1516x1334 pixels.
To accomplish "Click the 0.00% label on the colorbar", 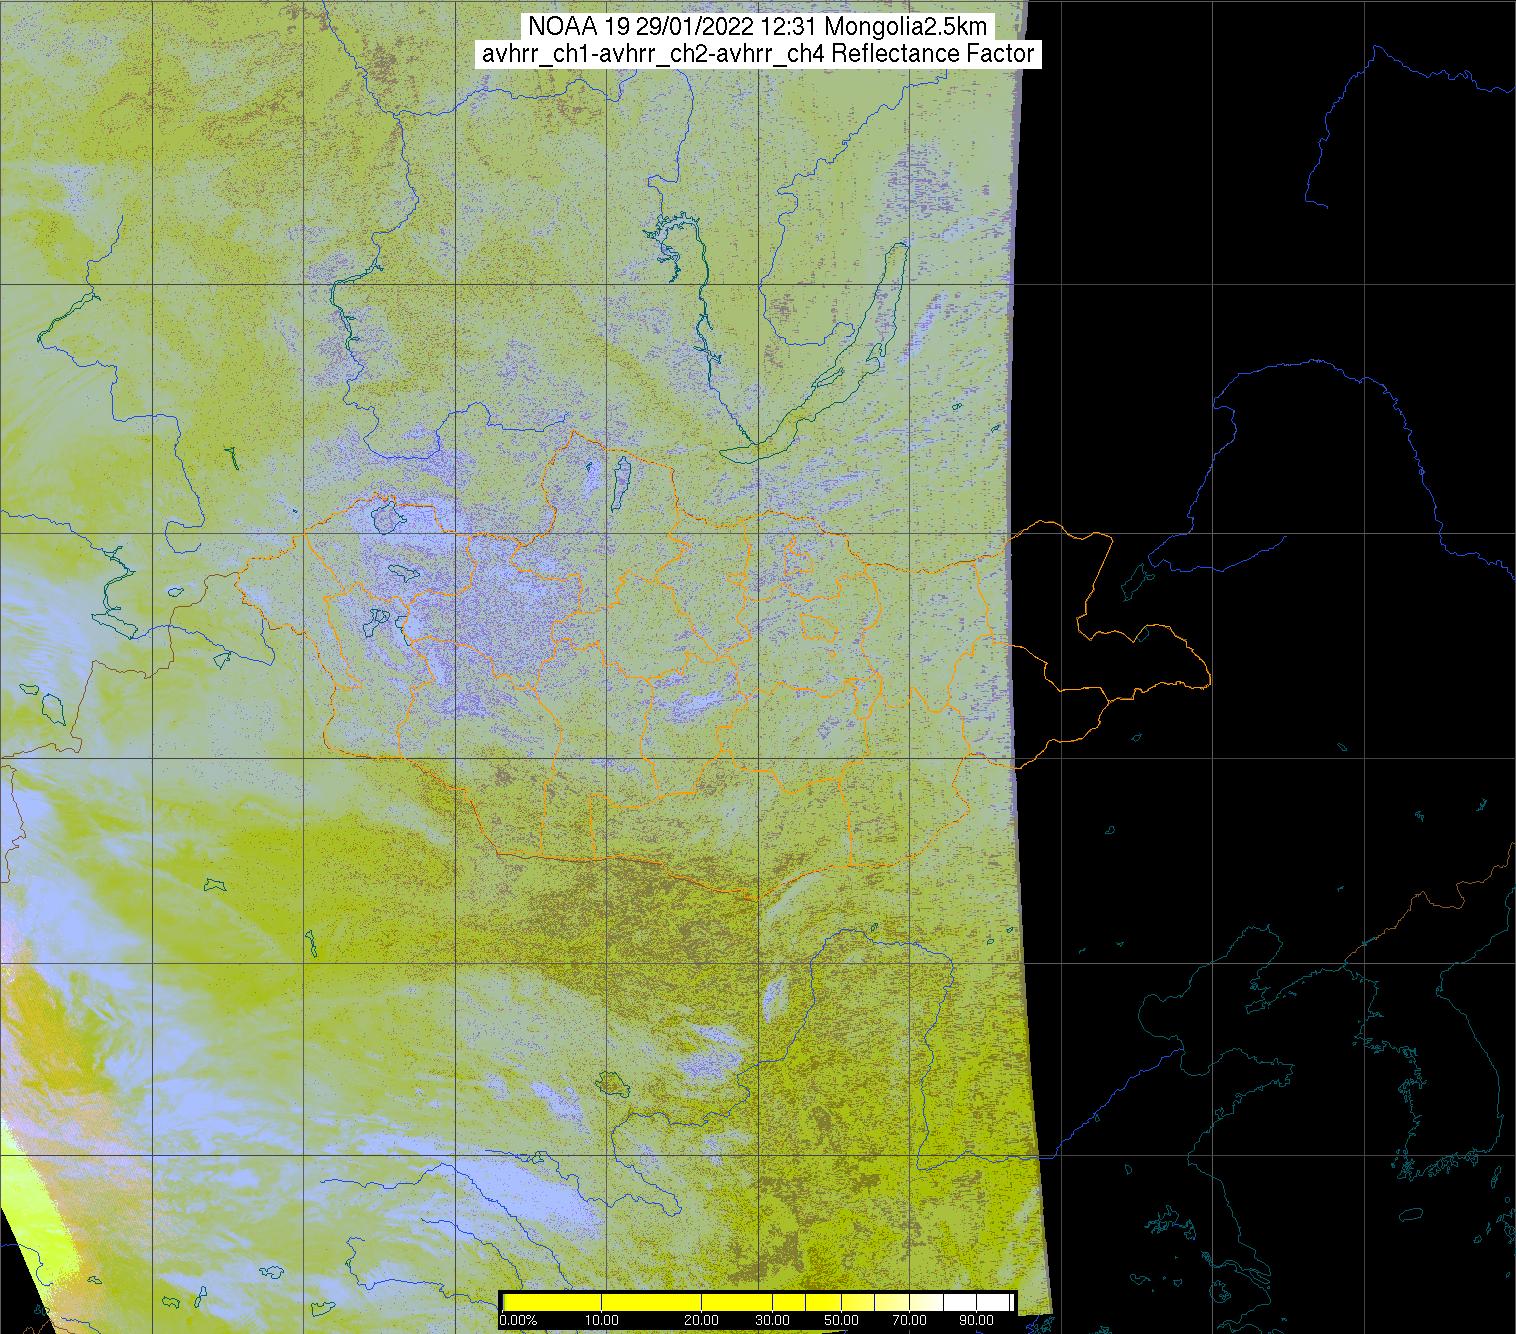I will click(x=518, y=1321).
